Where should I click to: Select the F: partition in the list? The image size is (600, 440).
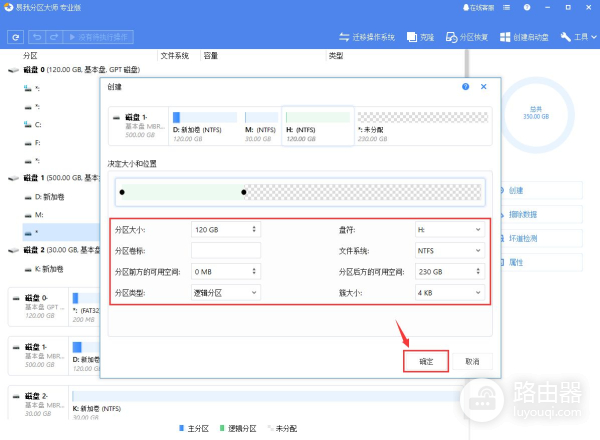38,143
